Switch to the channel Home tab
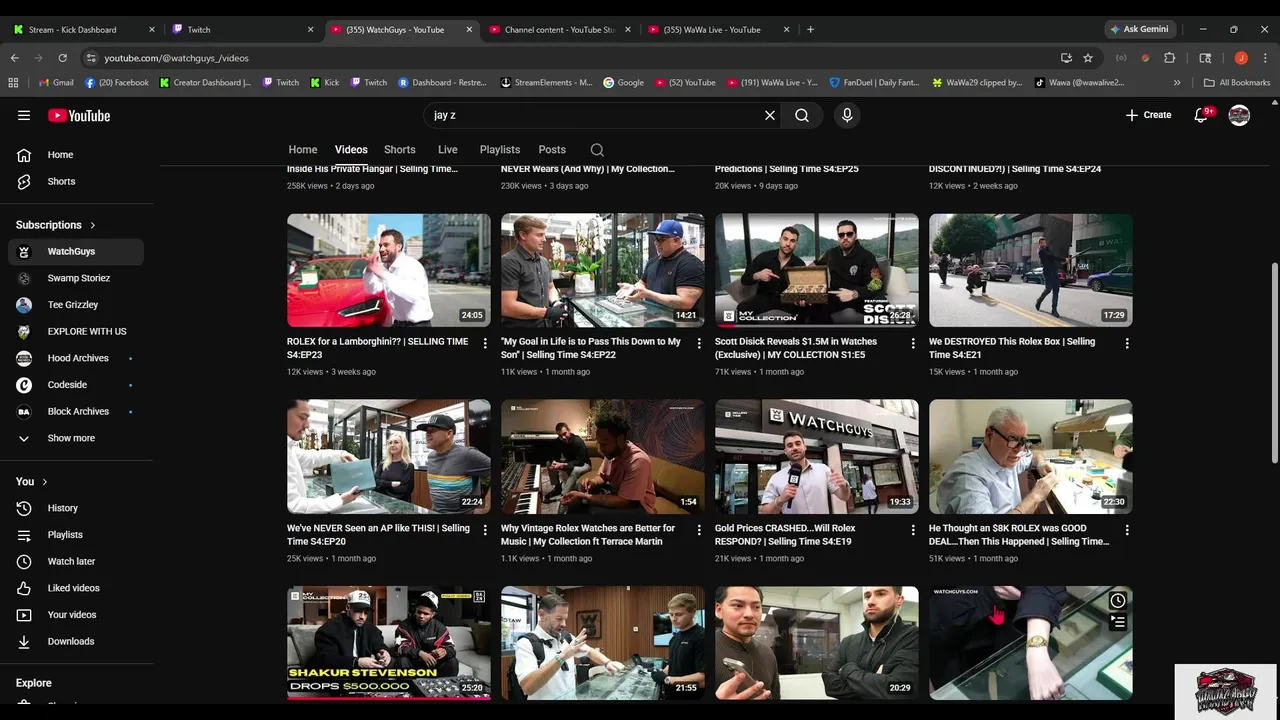 303,149
